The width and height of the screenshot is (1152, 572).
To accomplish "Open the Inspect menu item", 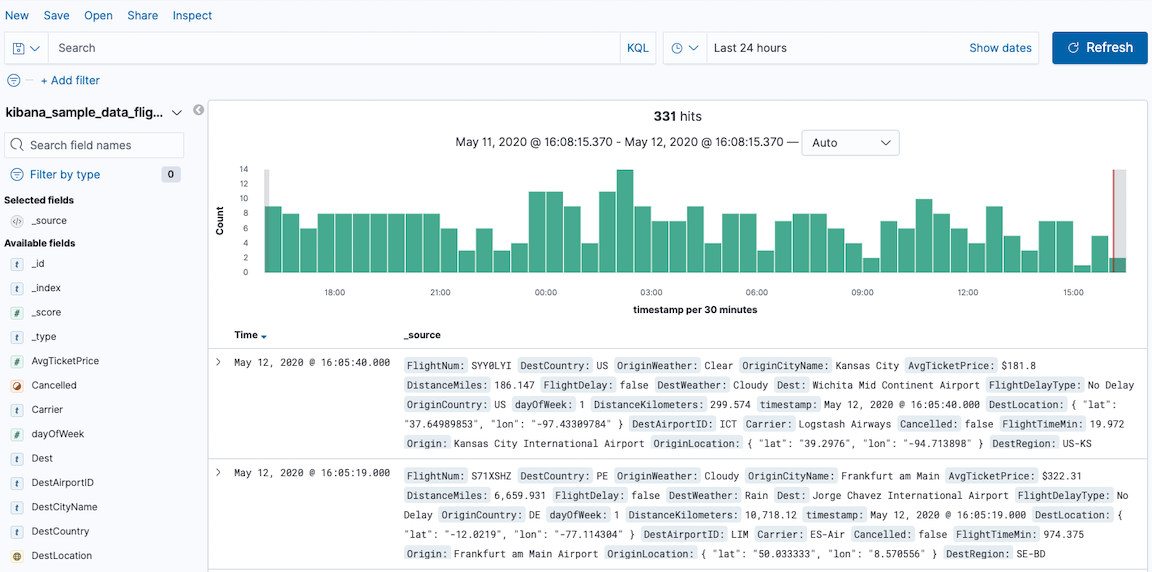I will 192,16.
